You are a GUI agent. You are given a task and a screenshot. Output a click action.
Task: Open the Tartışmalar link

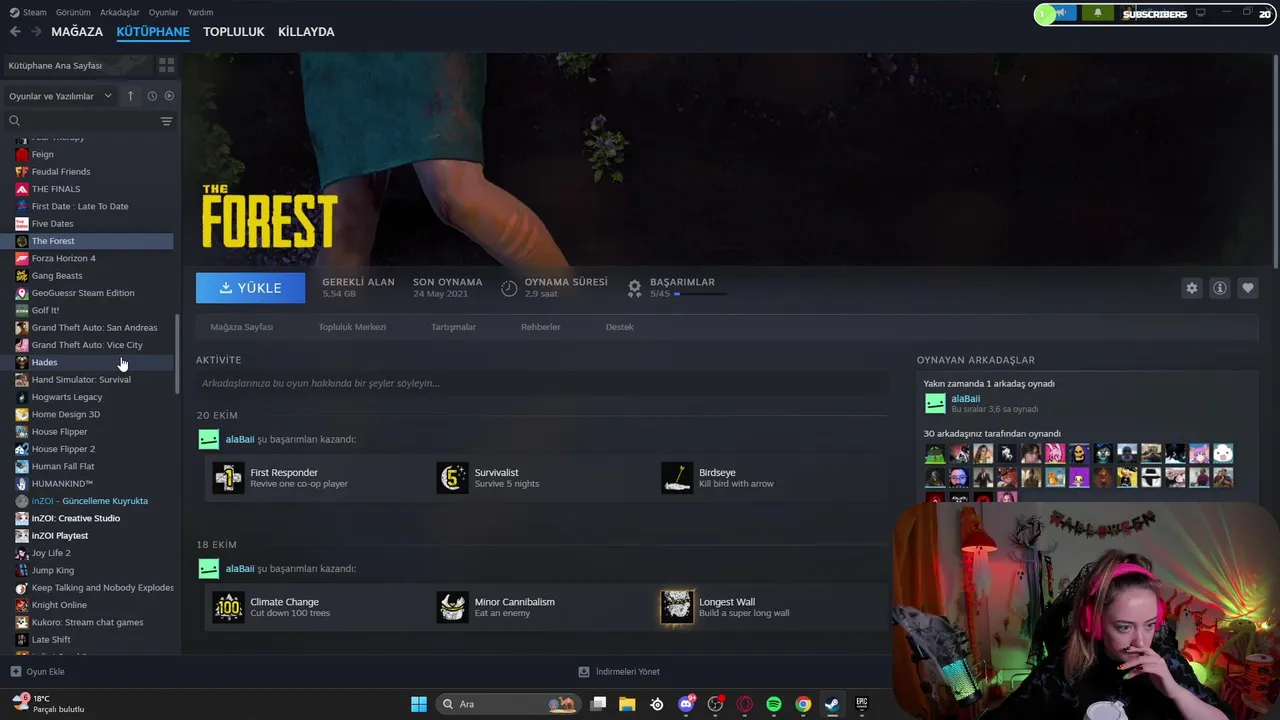click(453, 327)
